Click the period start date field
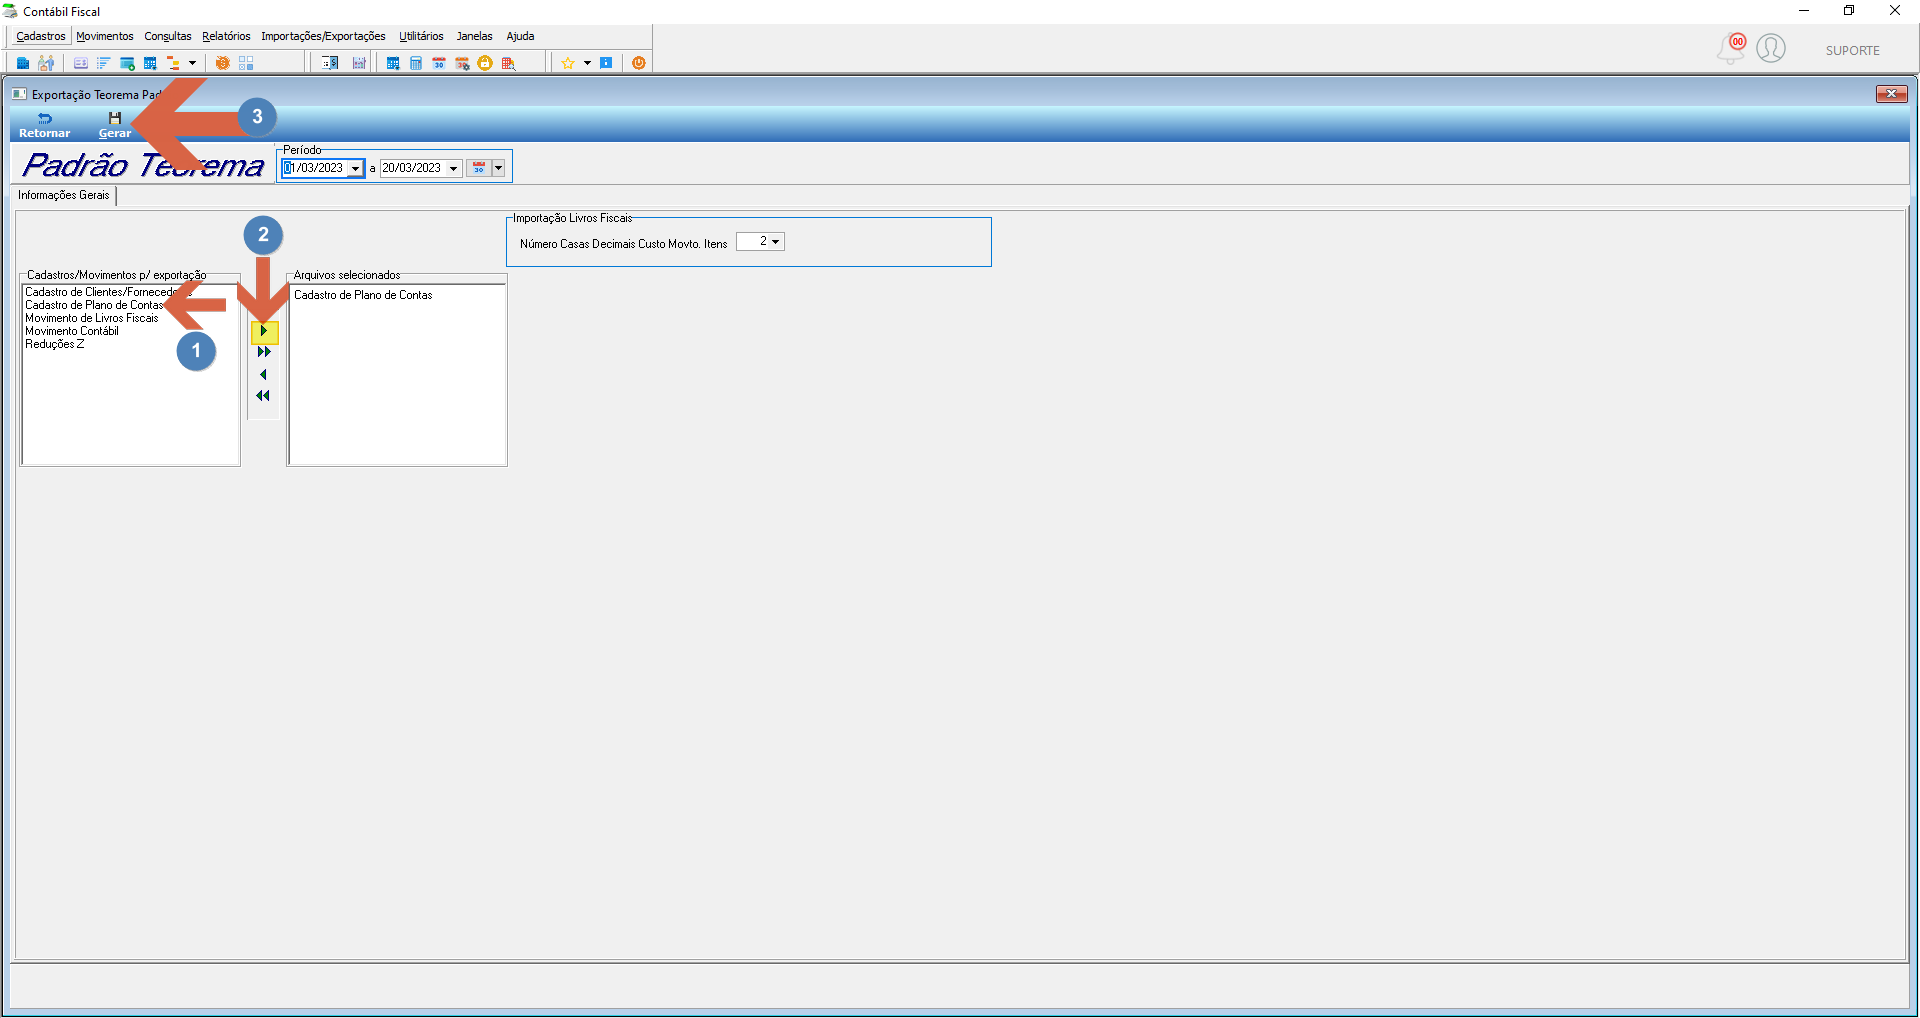This screenshot has width=1920, height=1018. pyautogui.click(x=314, y=168)
